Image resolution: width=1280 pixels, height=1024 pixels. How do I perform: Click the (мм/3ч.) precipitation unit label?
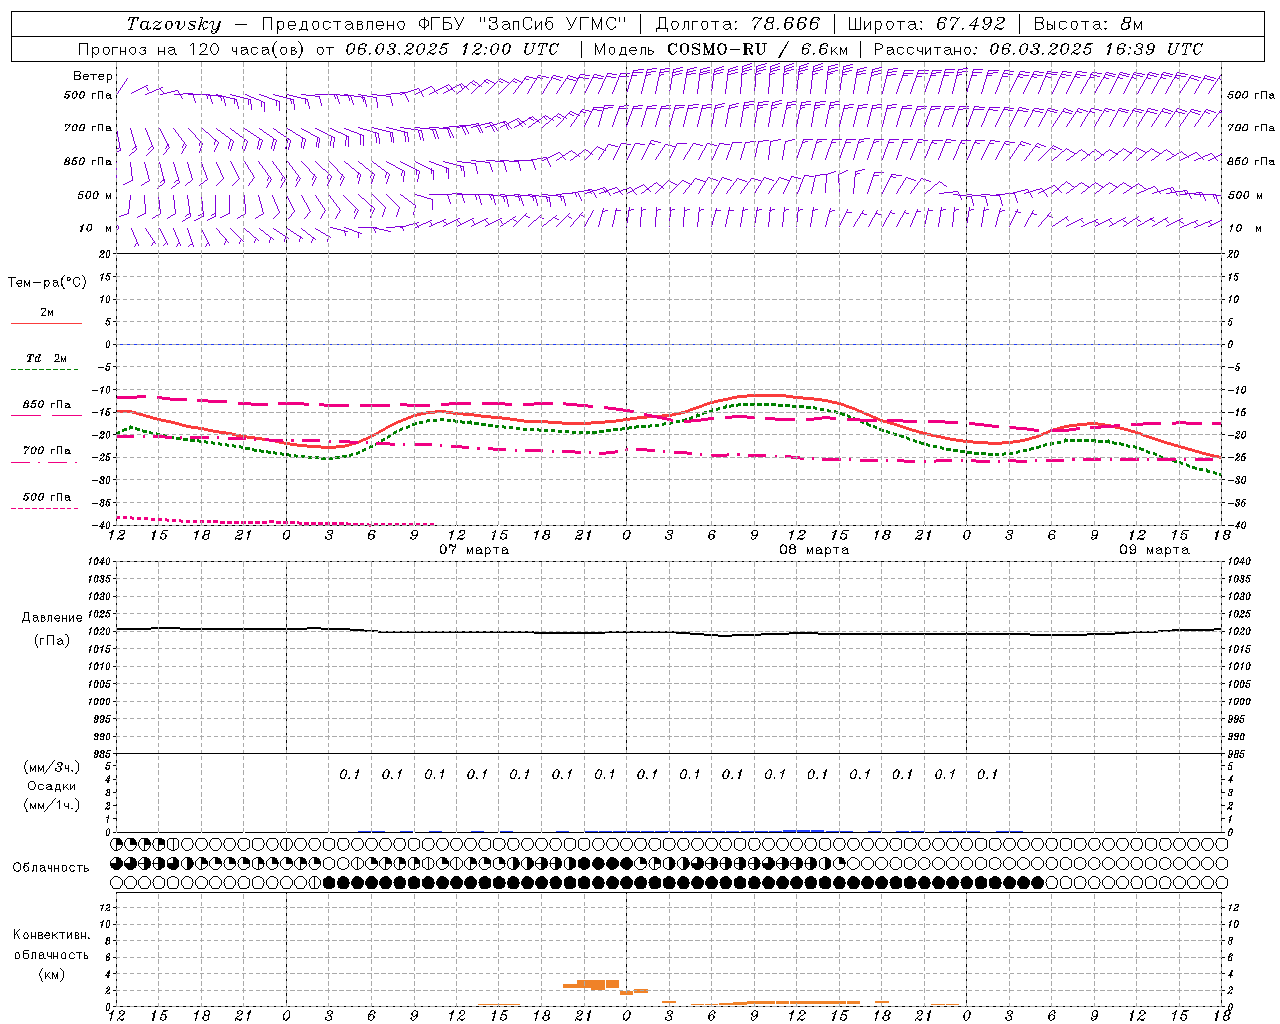pyautogui.click(x=51, y=767)
